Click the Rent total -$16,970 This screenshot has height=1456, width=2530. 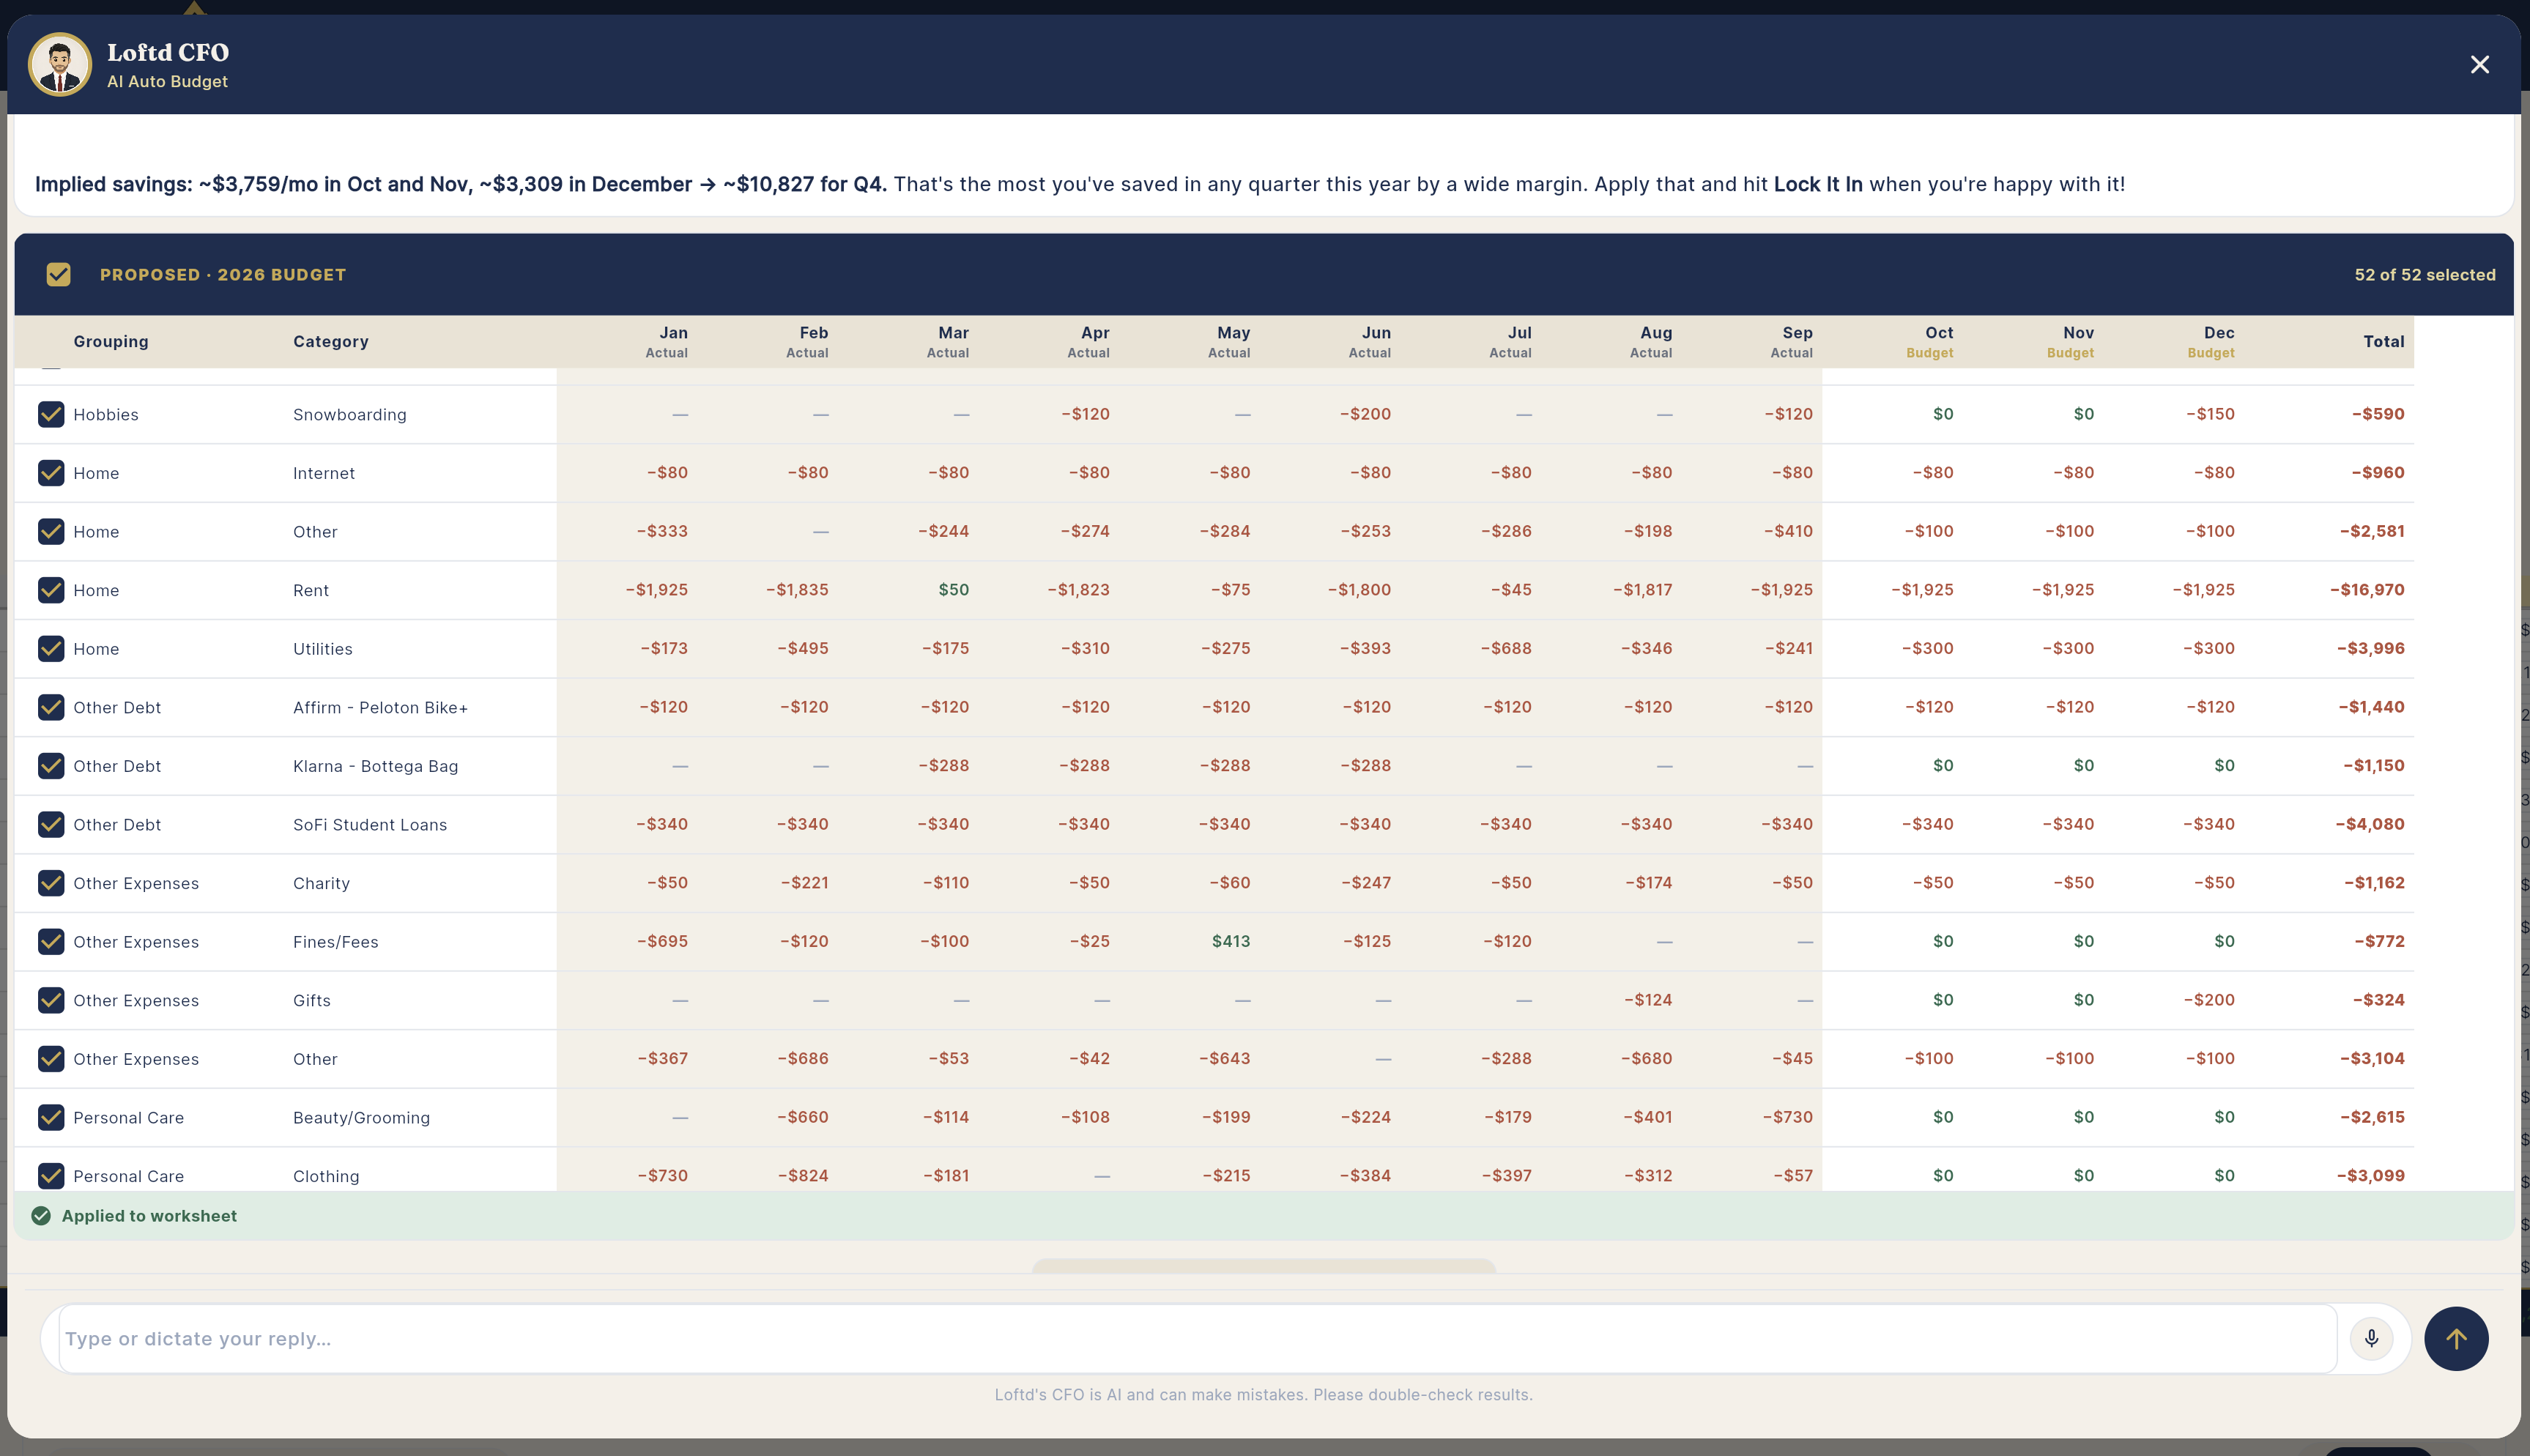(x=2367, y=590)
